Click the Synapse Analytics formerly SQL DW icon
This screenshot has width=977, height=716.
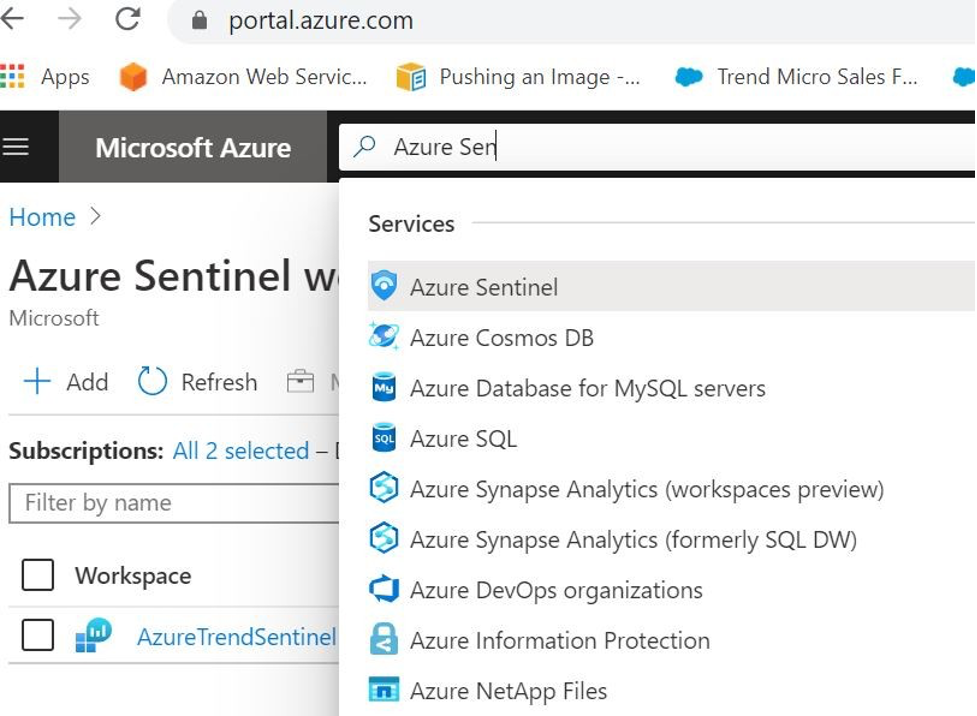coord(384,538)
